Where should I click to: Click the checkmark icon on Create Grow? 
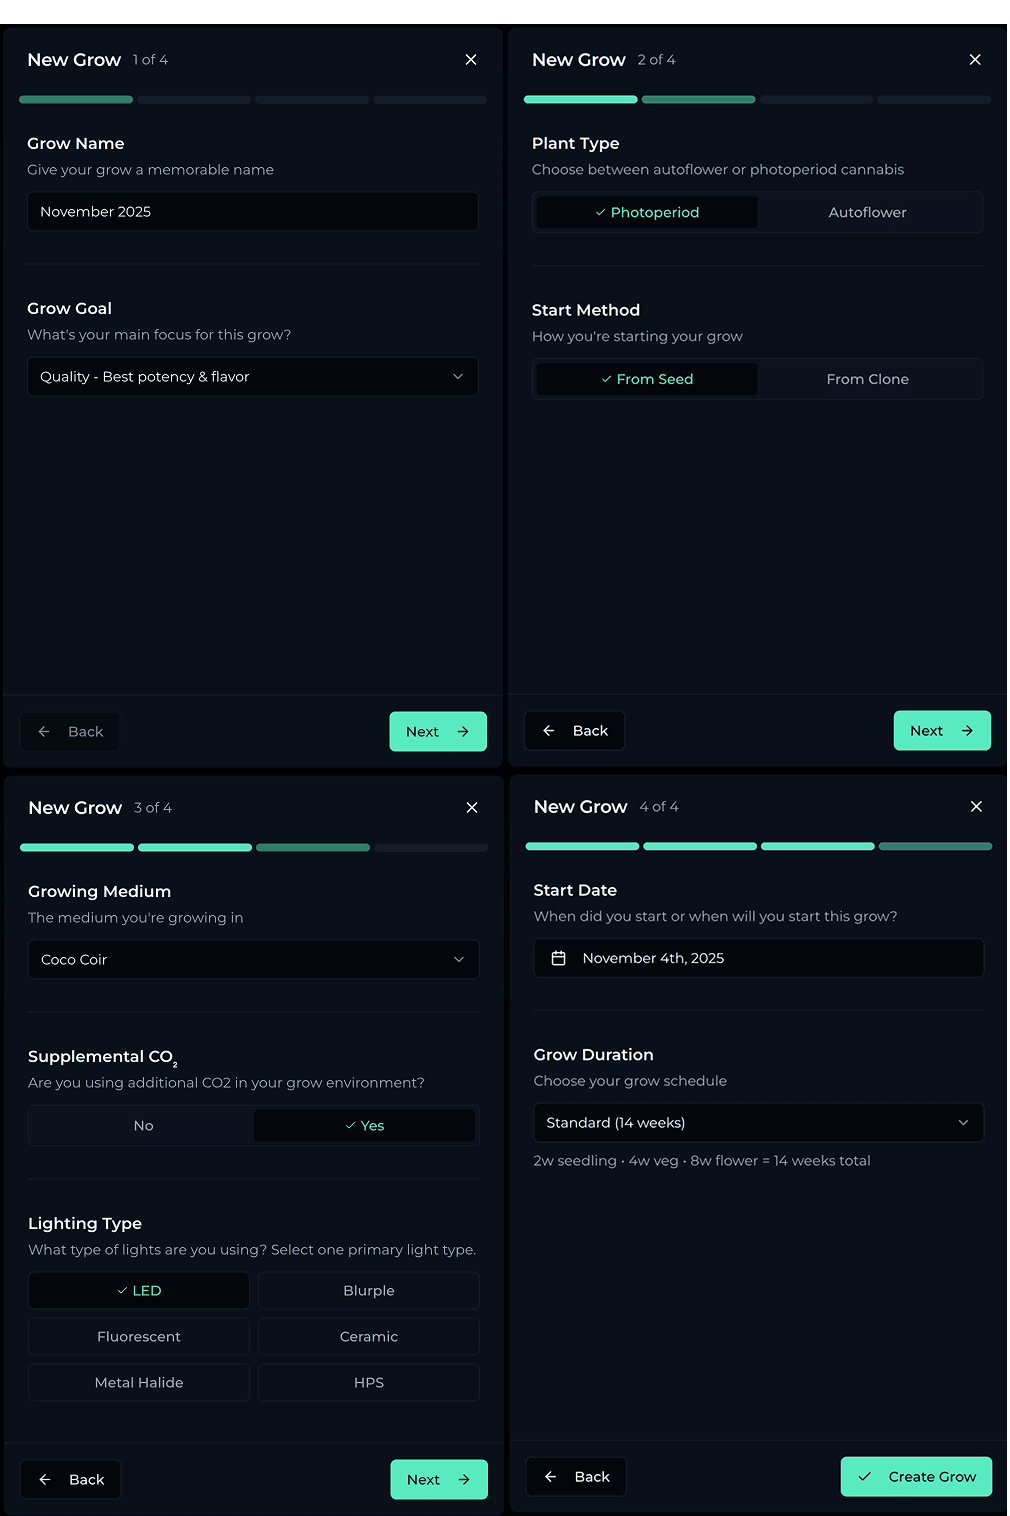[865, 1477]
